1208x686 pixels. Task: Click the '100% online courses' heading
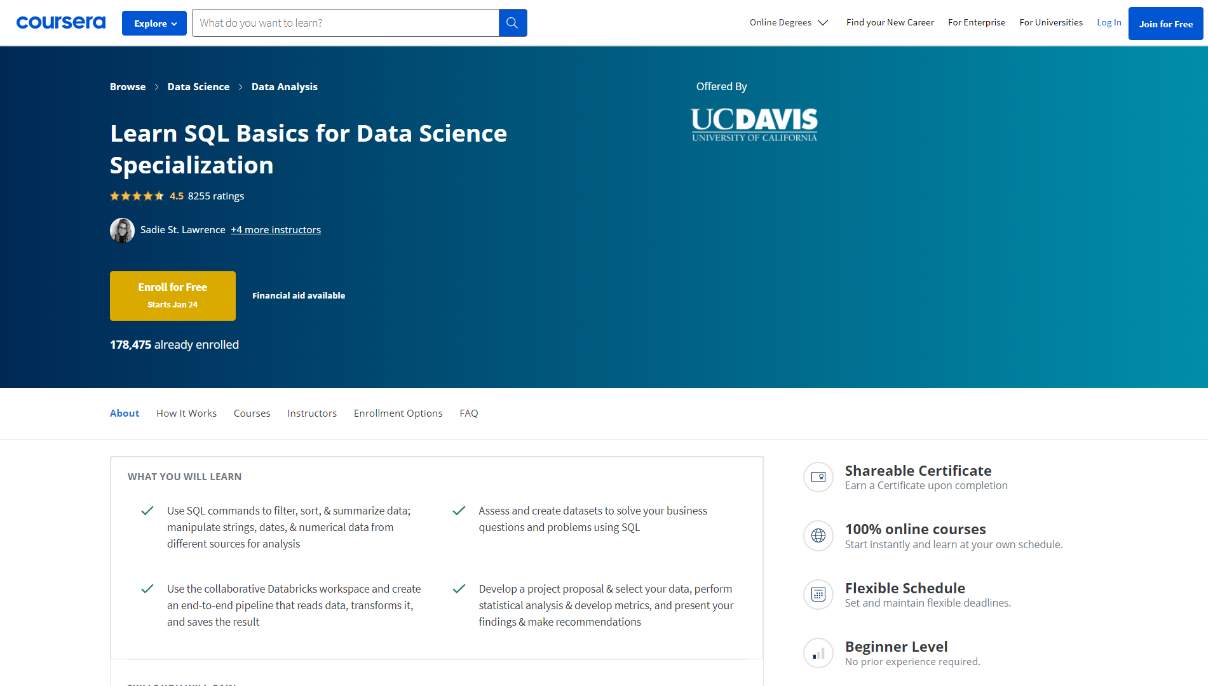pyautogui.click(x=915, y=529)
